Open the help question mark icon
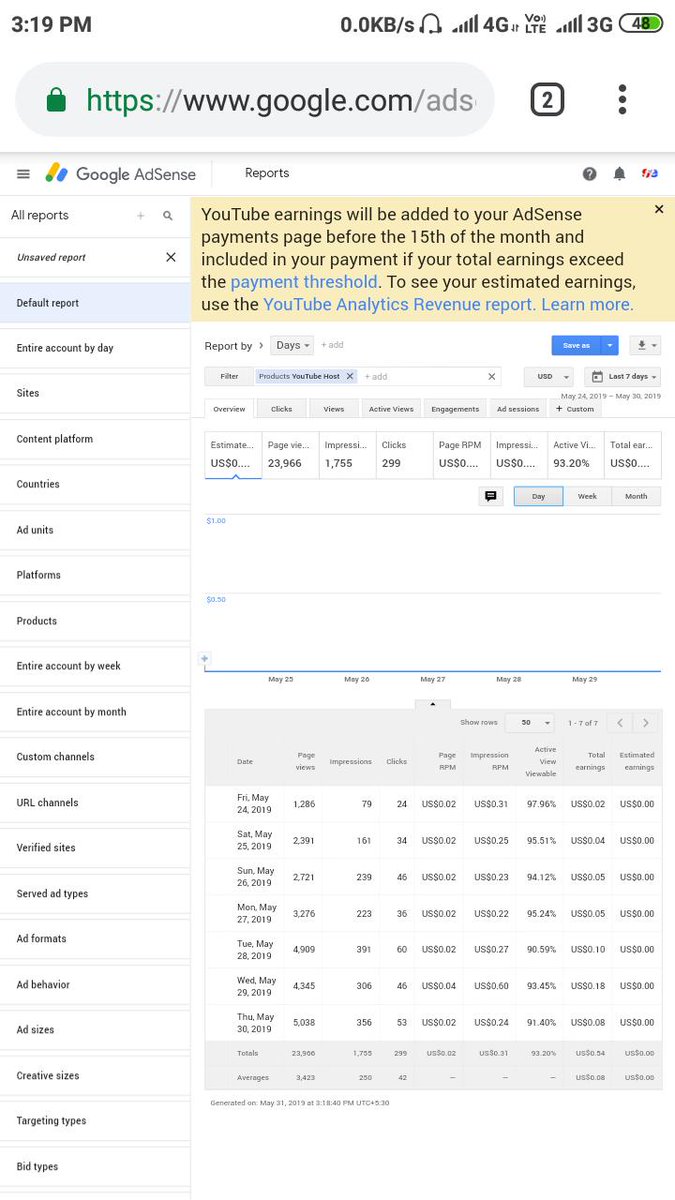 (589, 174)
